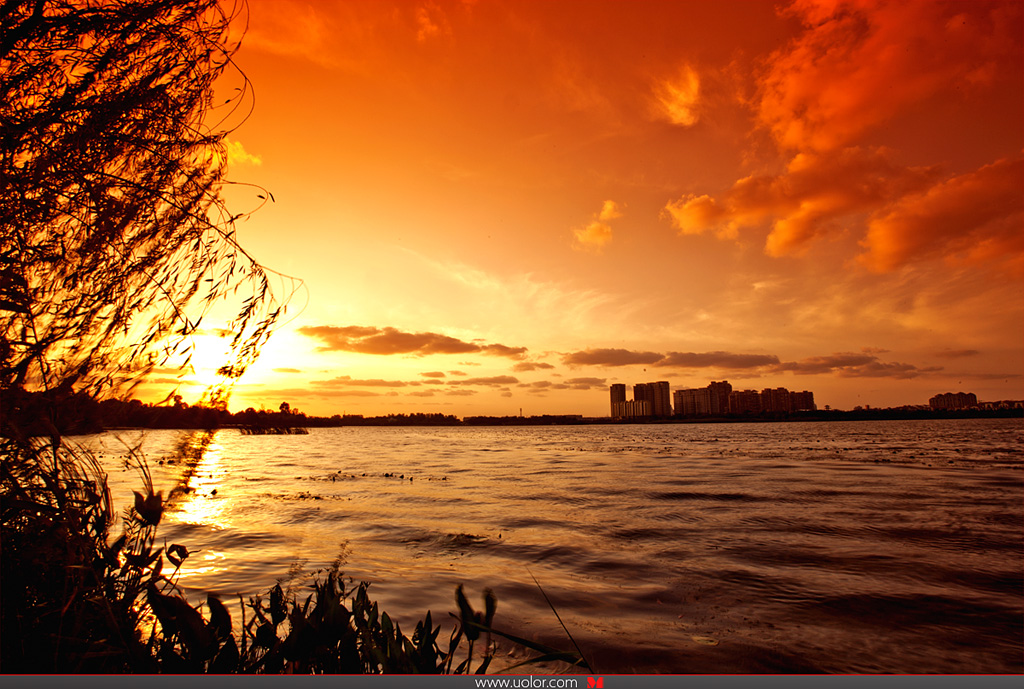Open the www.uolor.com link in footer
The height and width of the screenshot is (689, 1024).
[526, 682]
